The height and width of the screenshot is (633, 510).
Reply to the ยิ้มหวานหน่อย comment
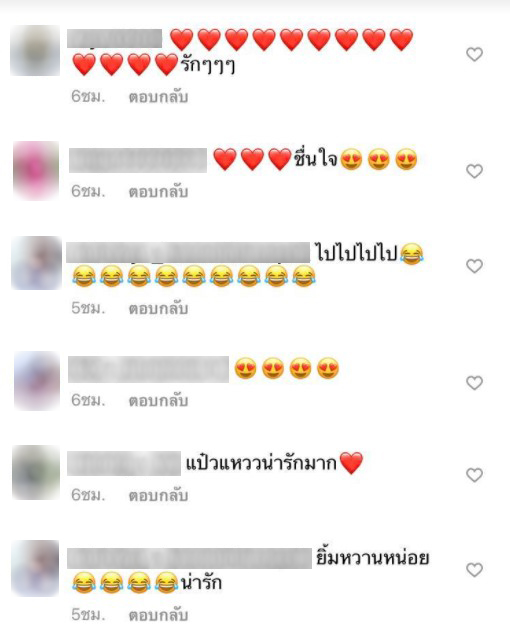coord(158,615)
